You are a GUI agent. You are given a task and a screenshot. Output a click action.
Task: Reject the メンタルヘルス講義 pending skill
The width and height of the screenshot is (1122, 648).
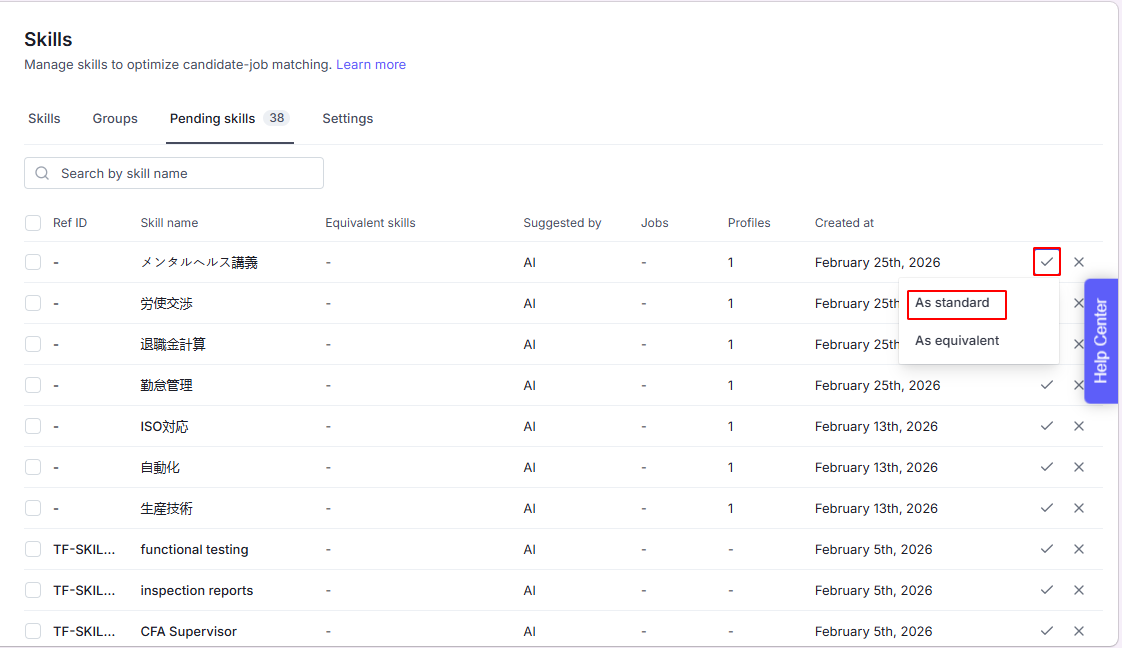1079,262
